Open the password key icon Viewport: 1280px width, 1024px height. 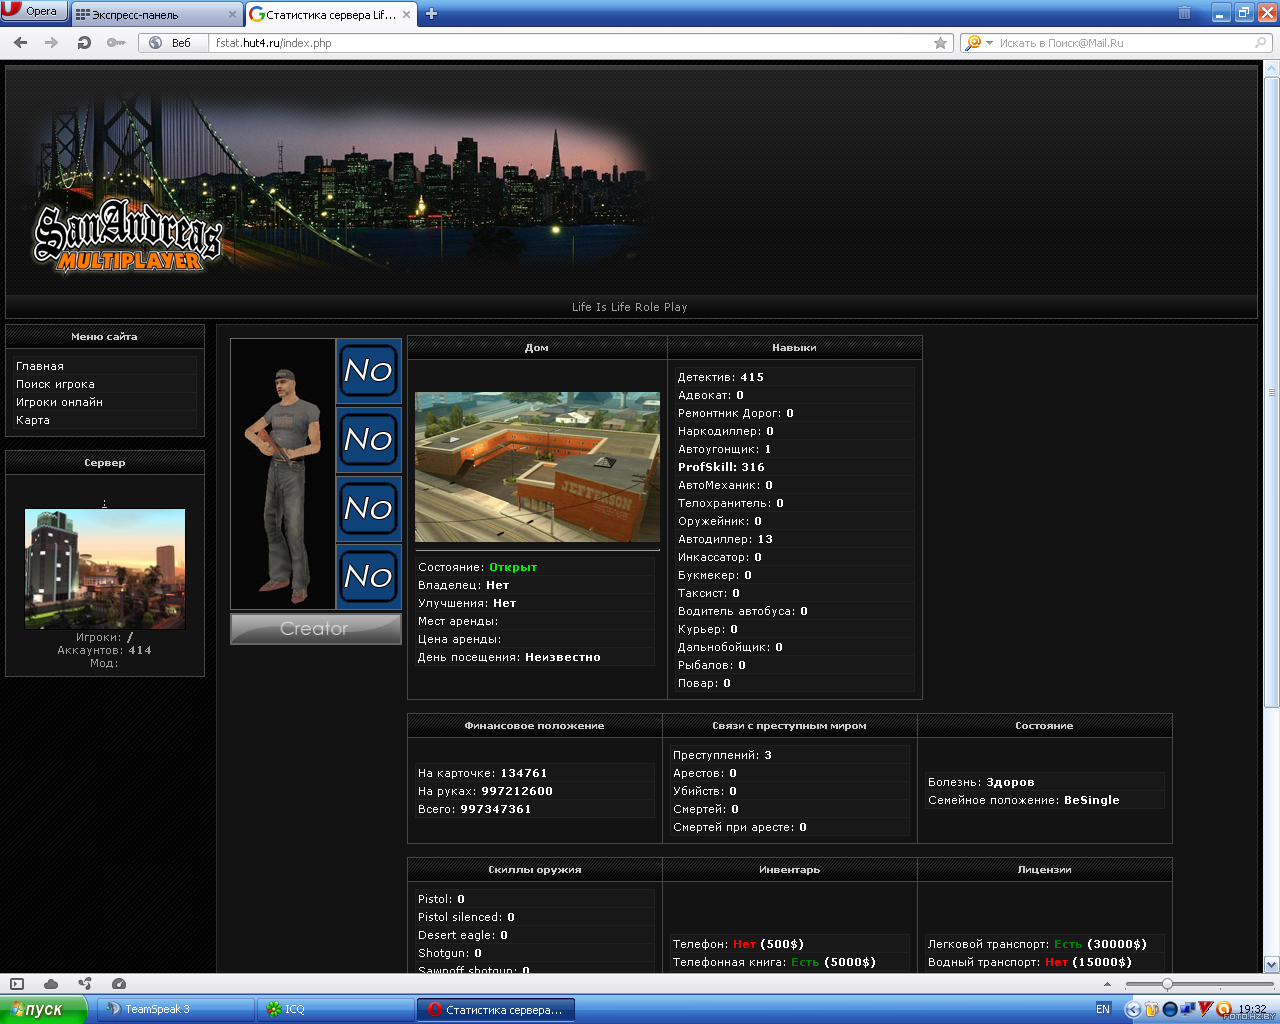click(x=116, y=43)
